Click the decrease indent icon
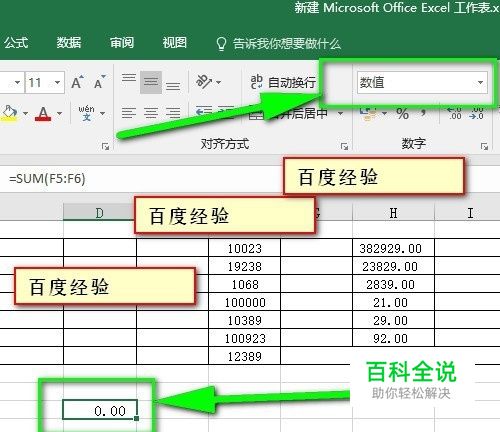500x432 pixels. (204, 112)
